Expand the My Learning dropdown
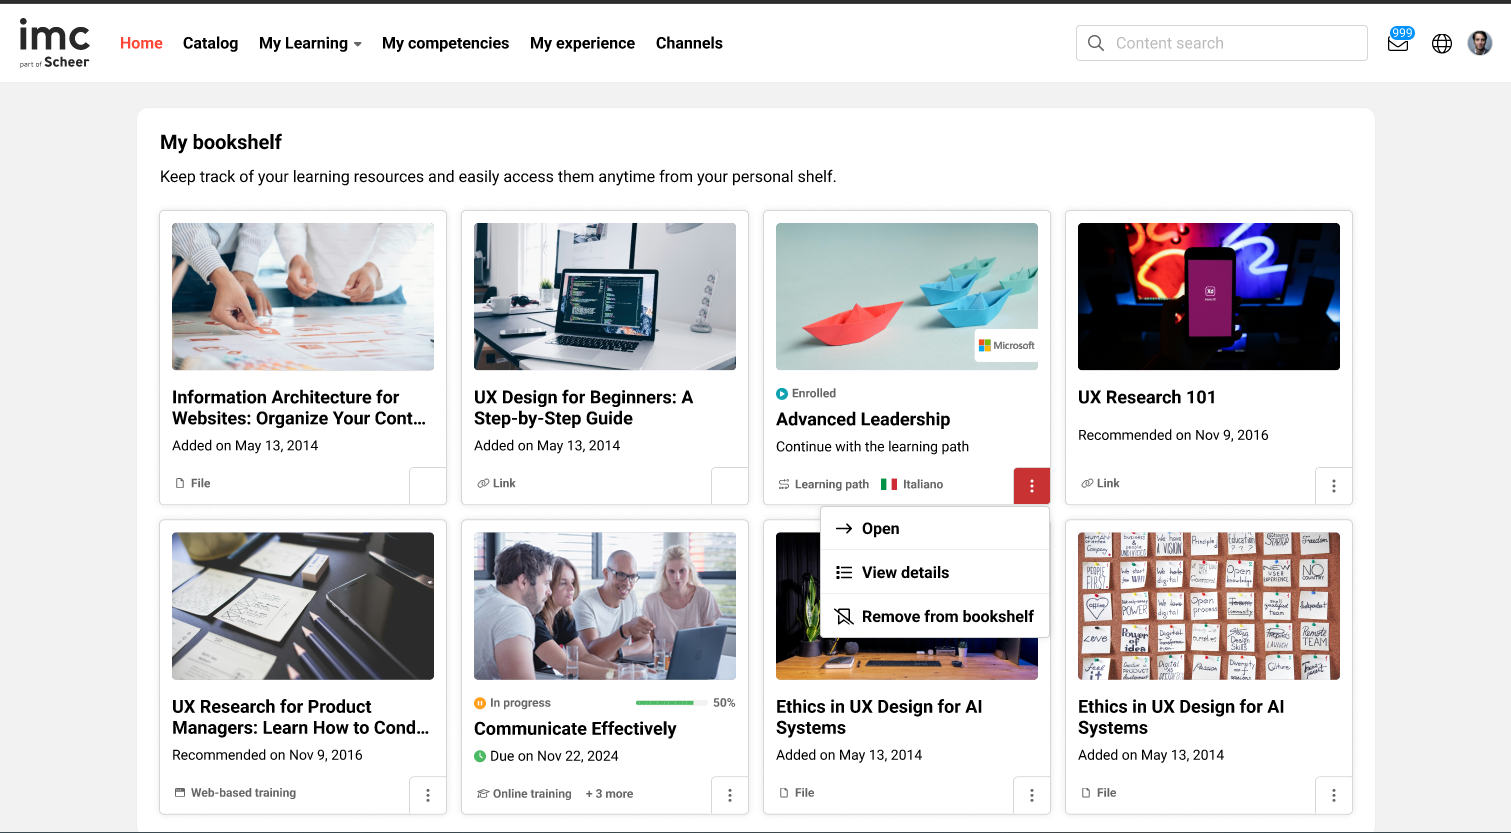Screen dimensions: 1511x833 [310, 43]
